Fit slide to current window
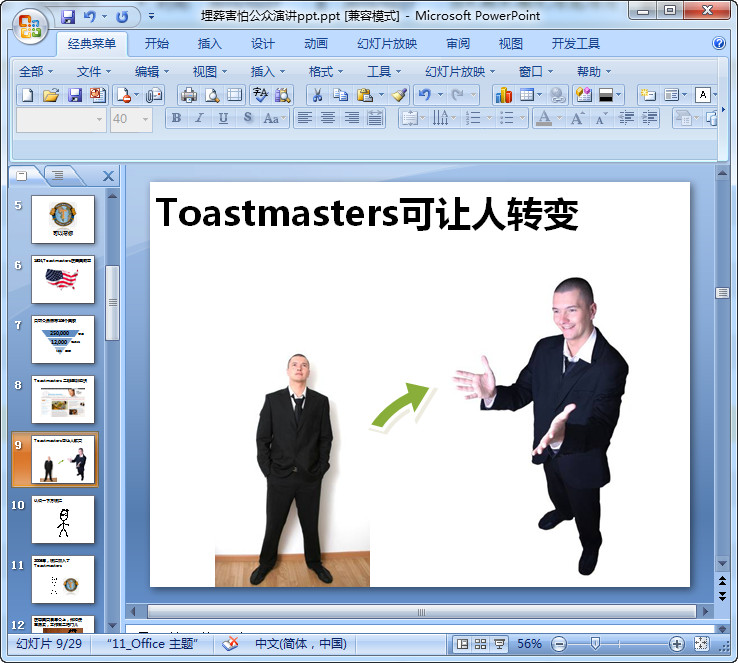738x663 pixels. coord(701,644)
